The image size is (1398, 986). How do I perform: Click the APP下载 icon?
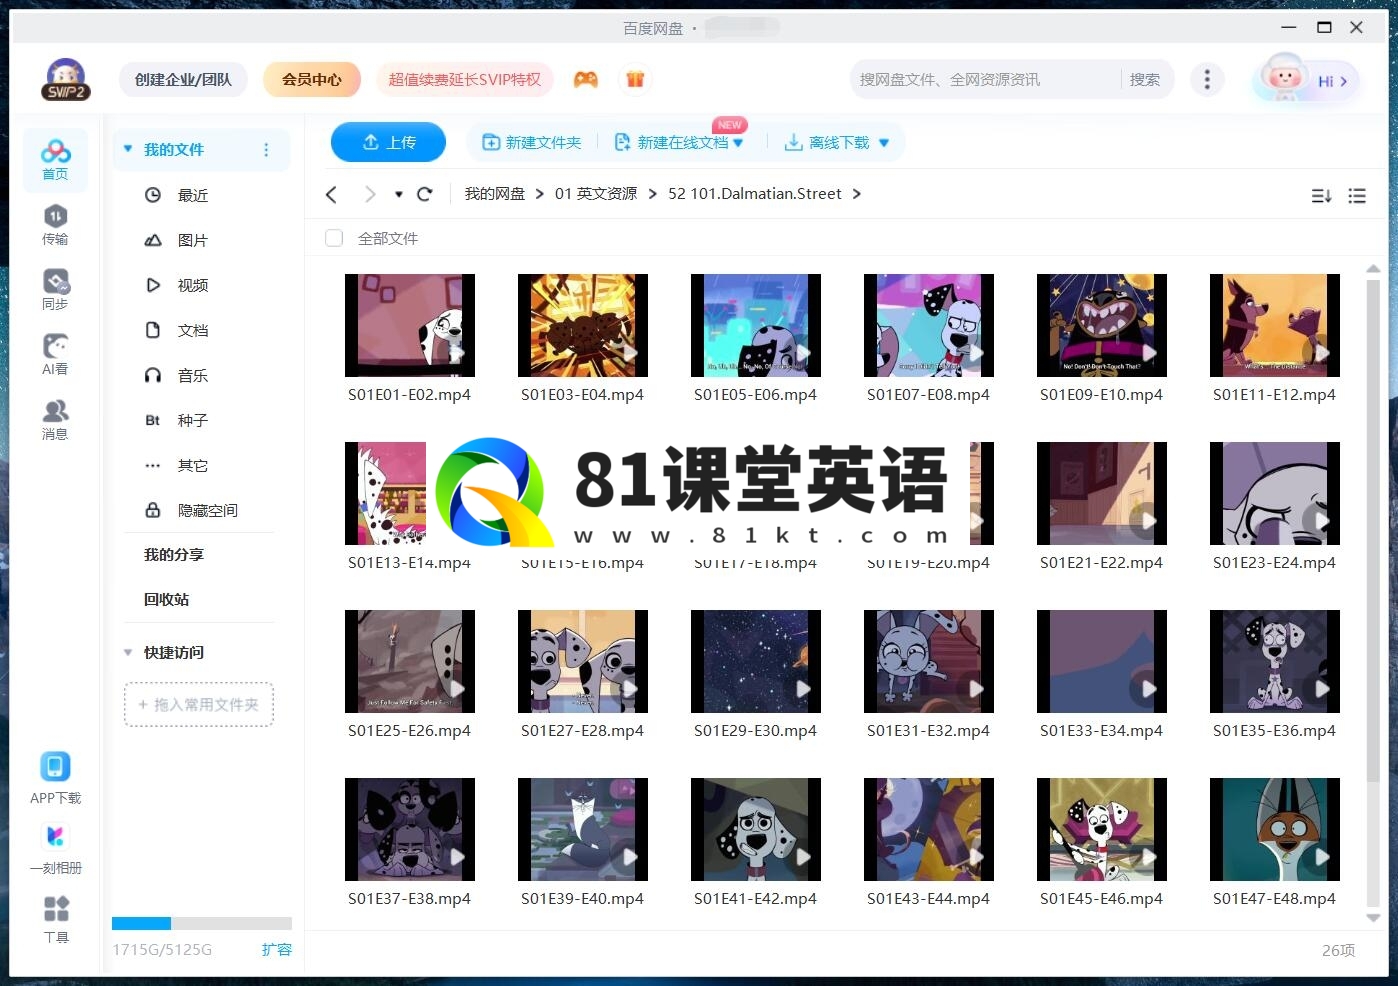click(x=55, y=767)
